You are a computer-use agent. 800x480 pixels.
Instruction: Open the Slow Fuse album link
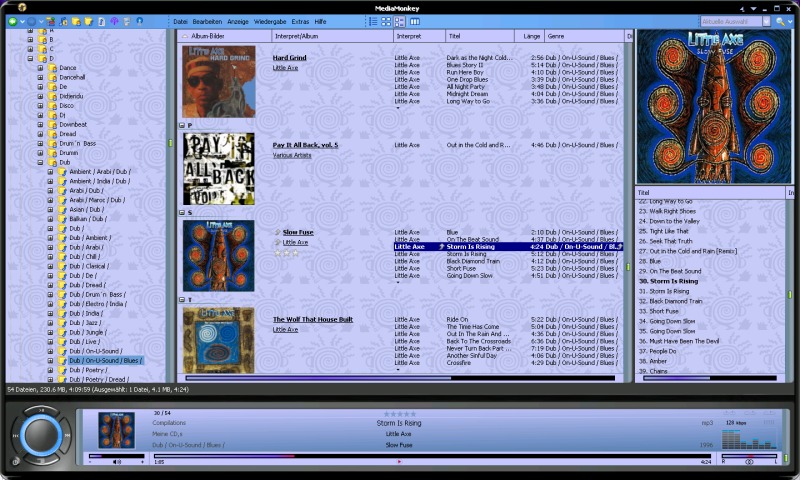click(298, 232)
